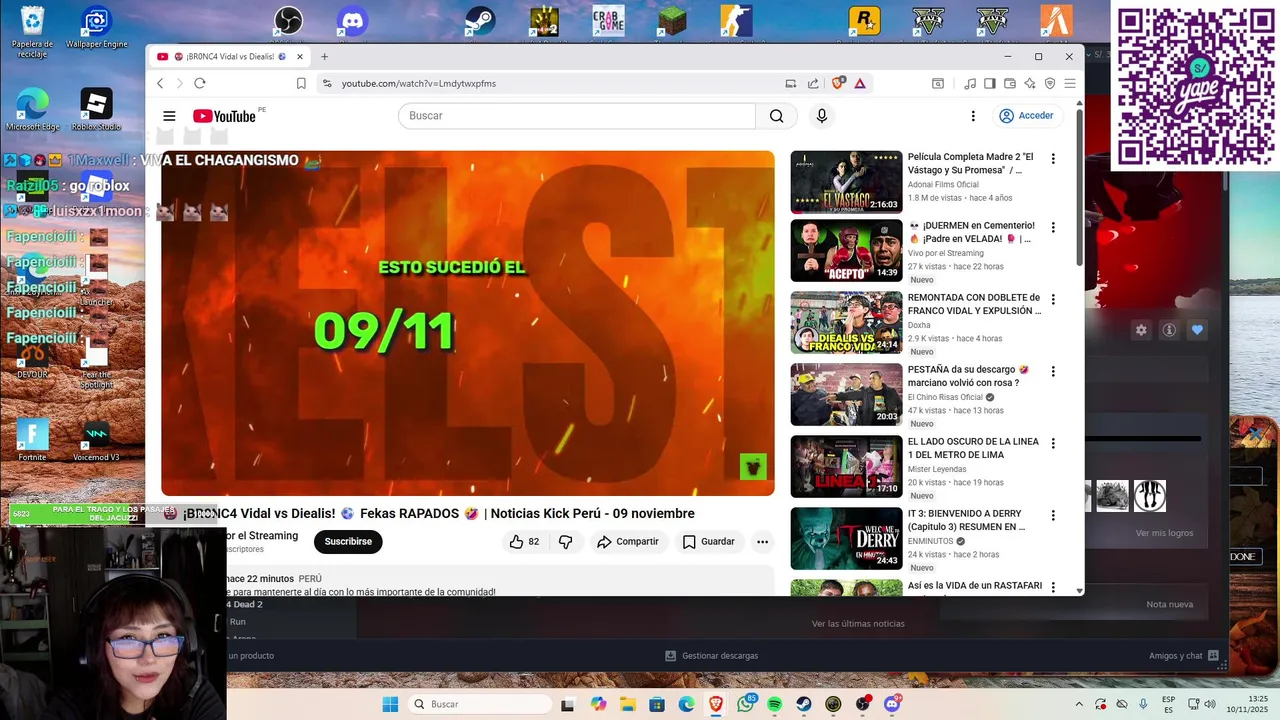Open the Brave browser main menu
Screen dimensions: 1280x720
1070,84
